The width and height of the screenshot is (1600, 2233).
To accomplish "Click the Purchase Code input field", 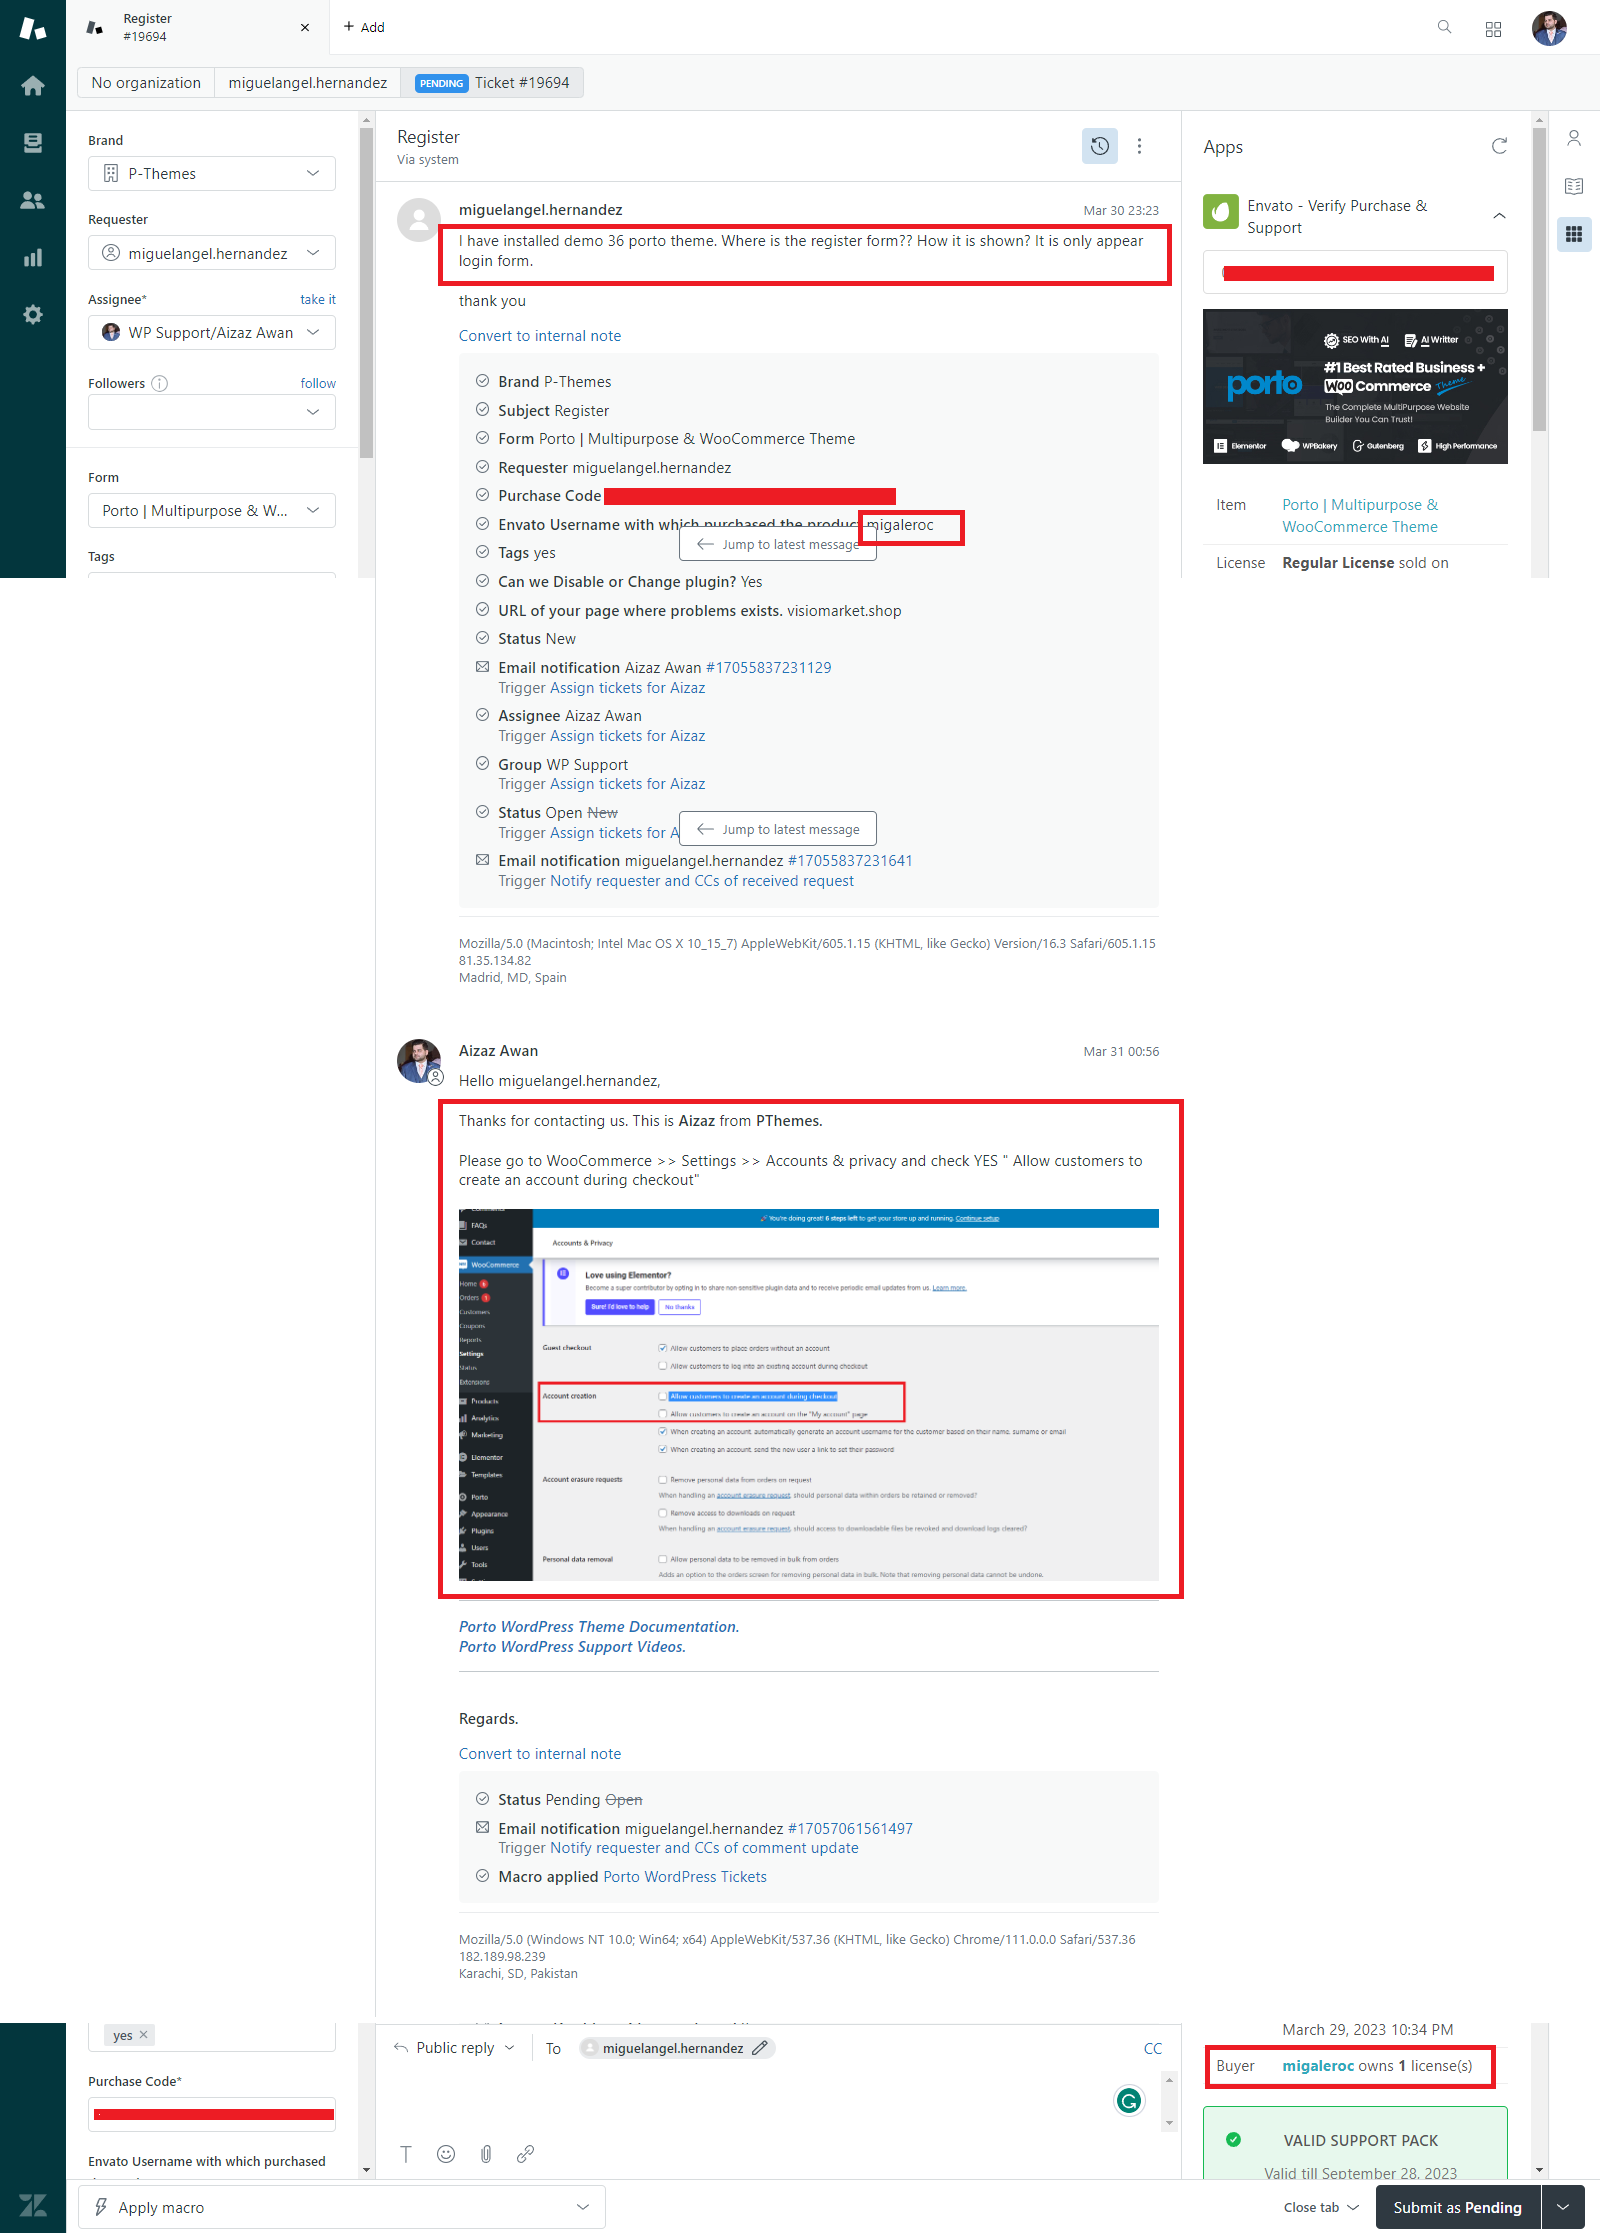I will pyautogui.click(x=212, y=2114).
